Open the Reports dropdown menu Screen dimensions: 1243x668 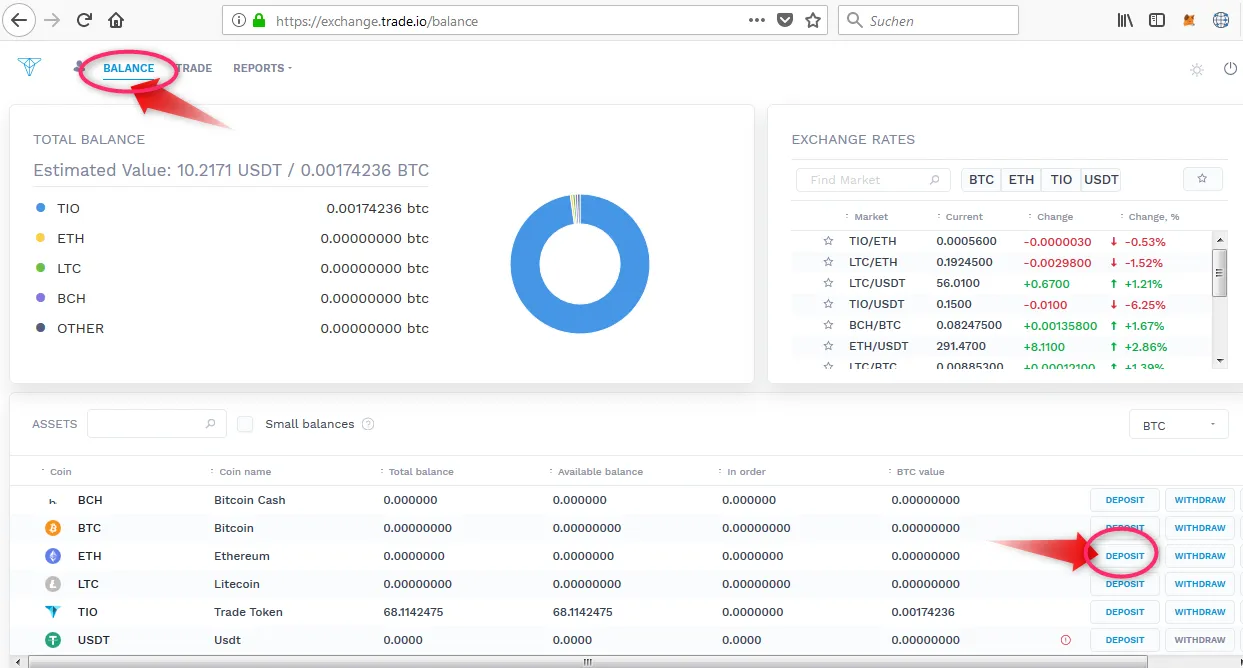pyautogui.click(x=262, y=68)
